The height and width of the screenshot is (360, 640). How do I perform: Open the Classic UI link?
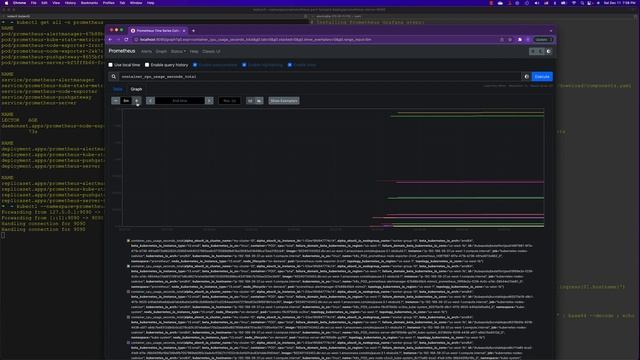pyautogui.click(x=211, y=51)
